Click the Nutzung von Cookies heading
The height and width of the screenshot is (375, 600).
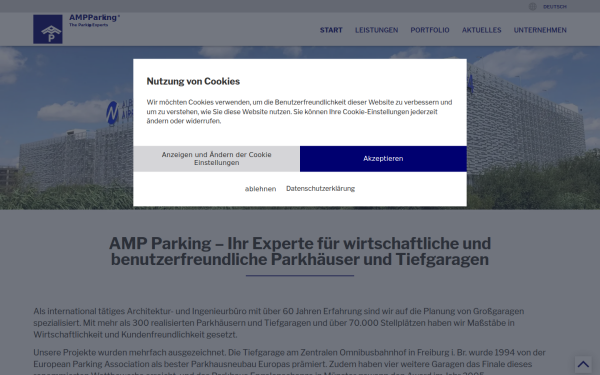(193, 81)
